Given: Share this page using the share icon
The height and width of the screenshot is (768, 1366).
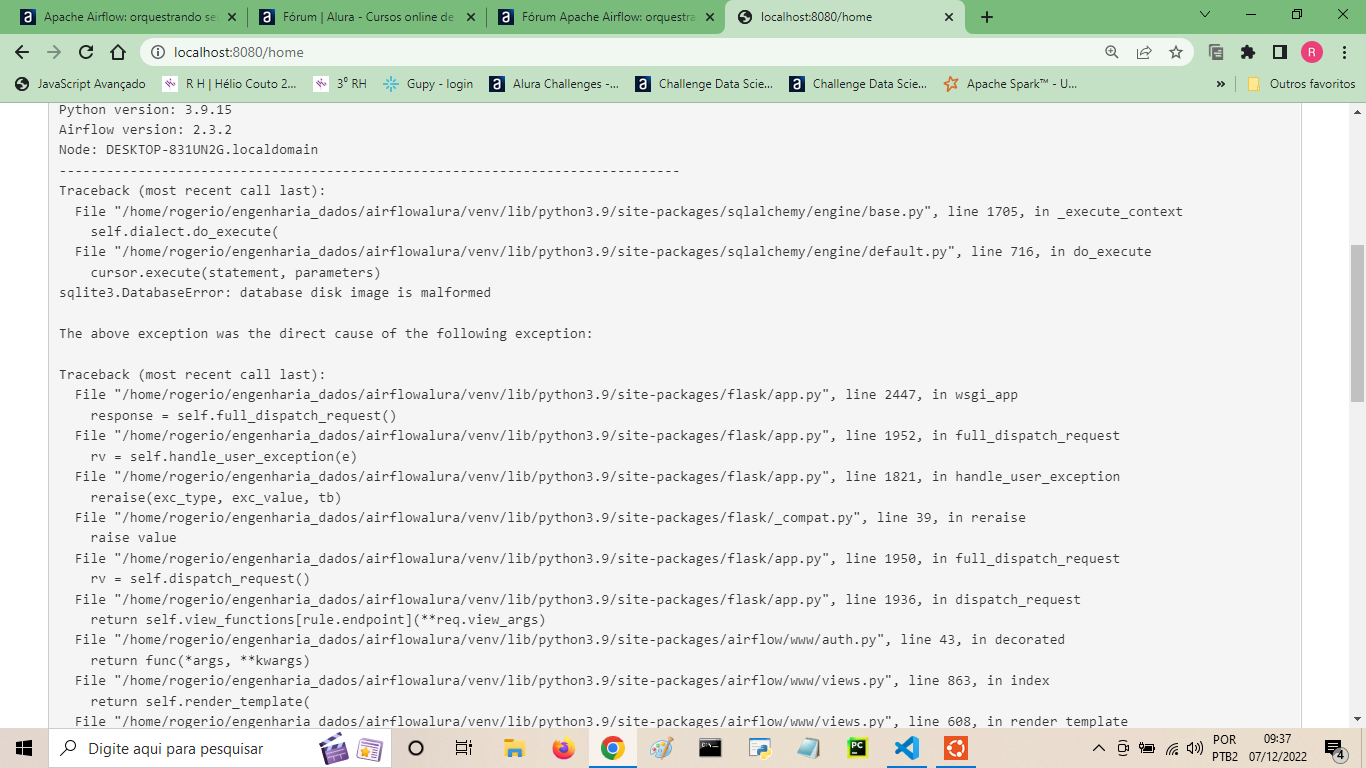Looking at the screenshot, I should click(1144, 52).
